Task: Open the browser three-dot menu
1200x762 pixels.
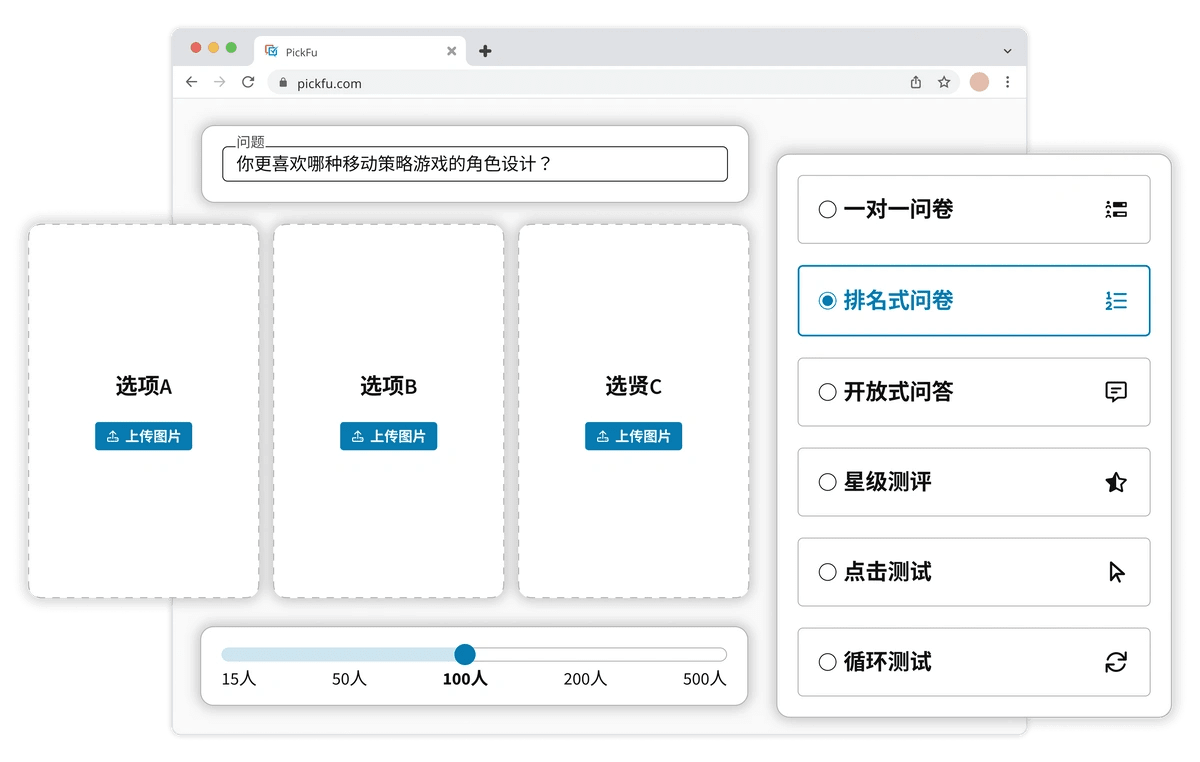Action: (x=1007, y=82)
